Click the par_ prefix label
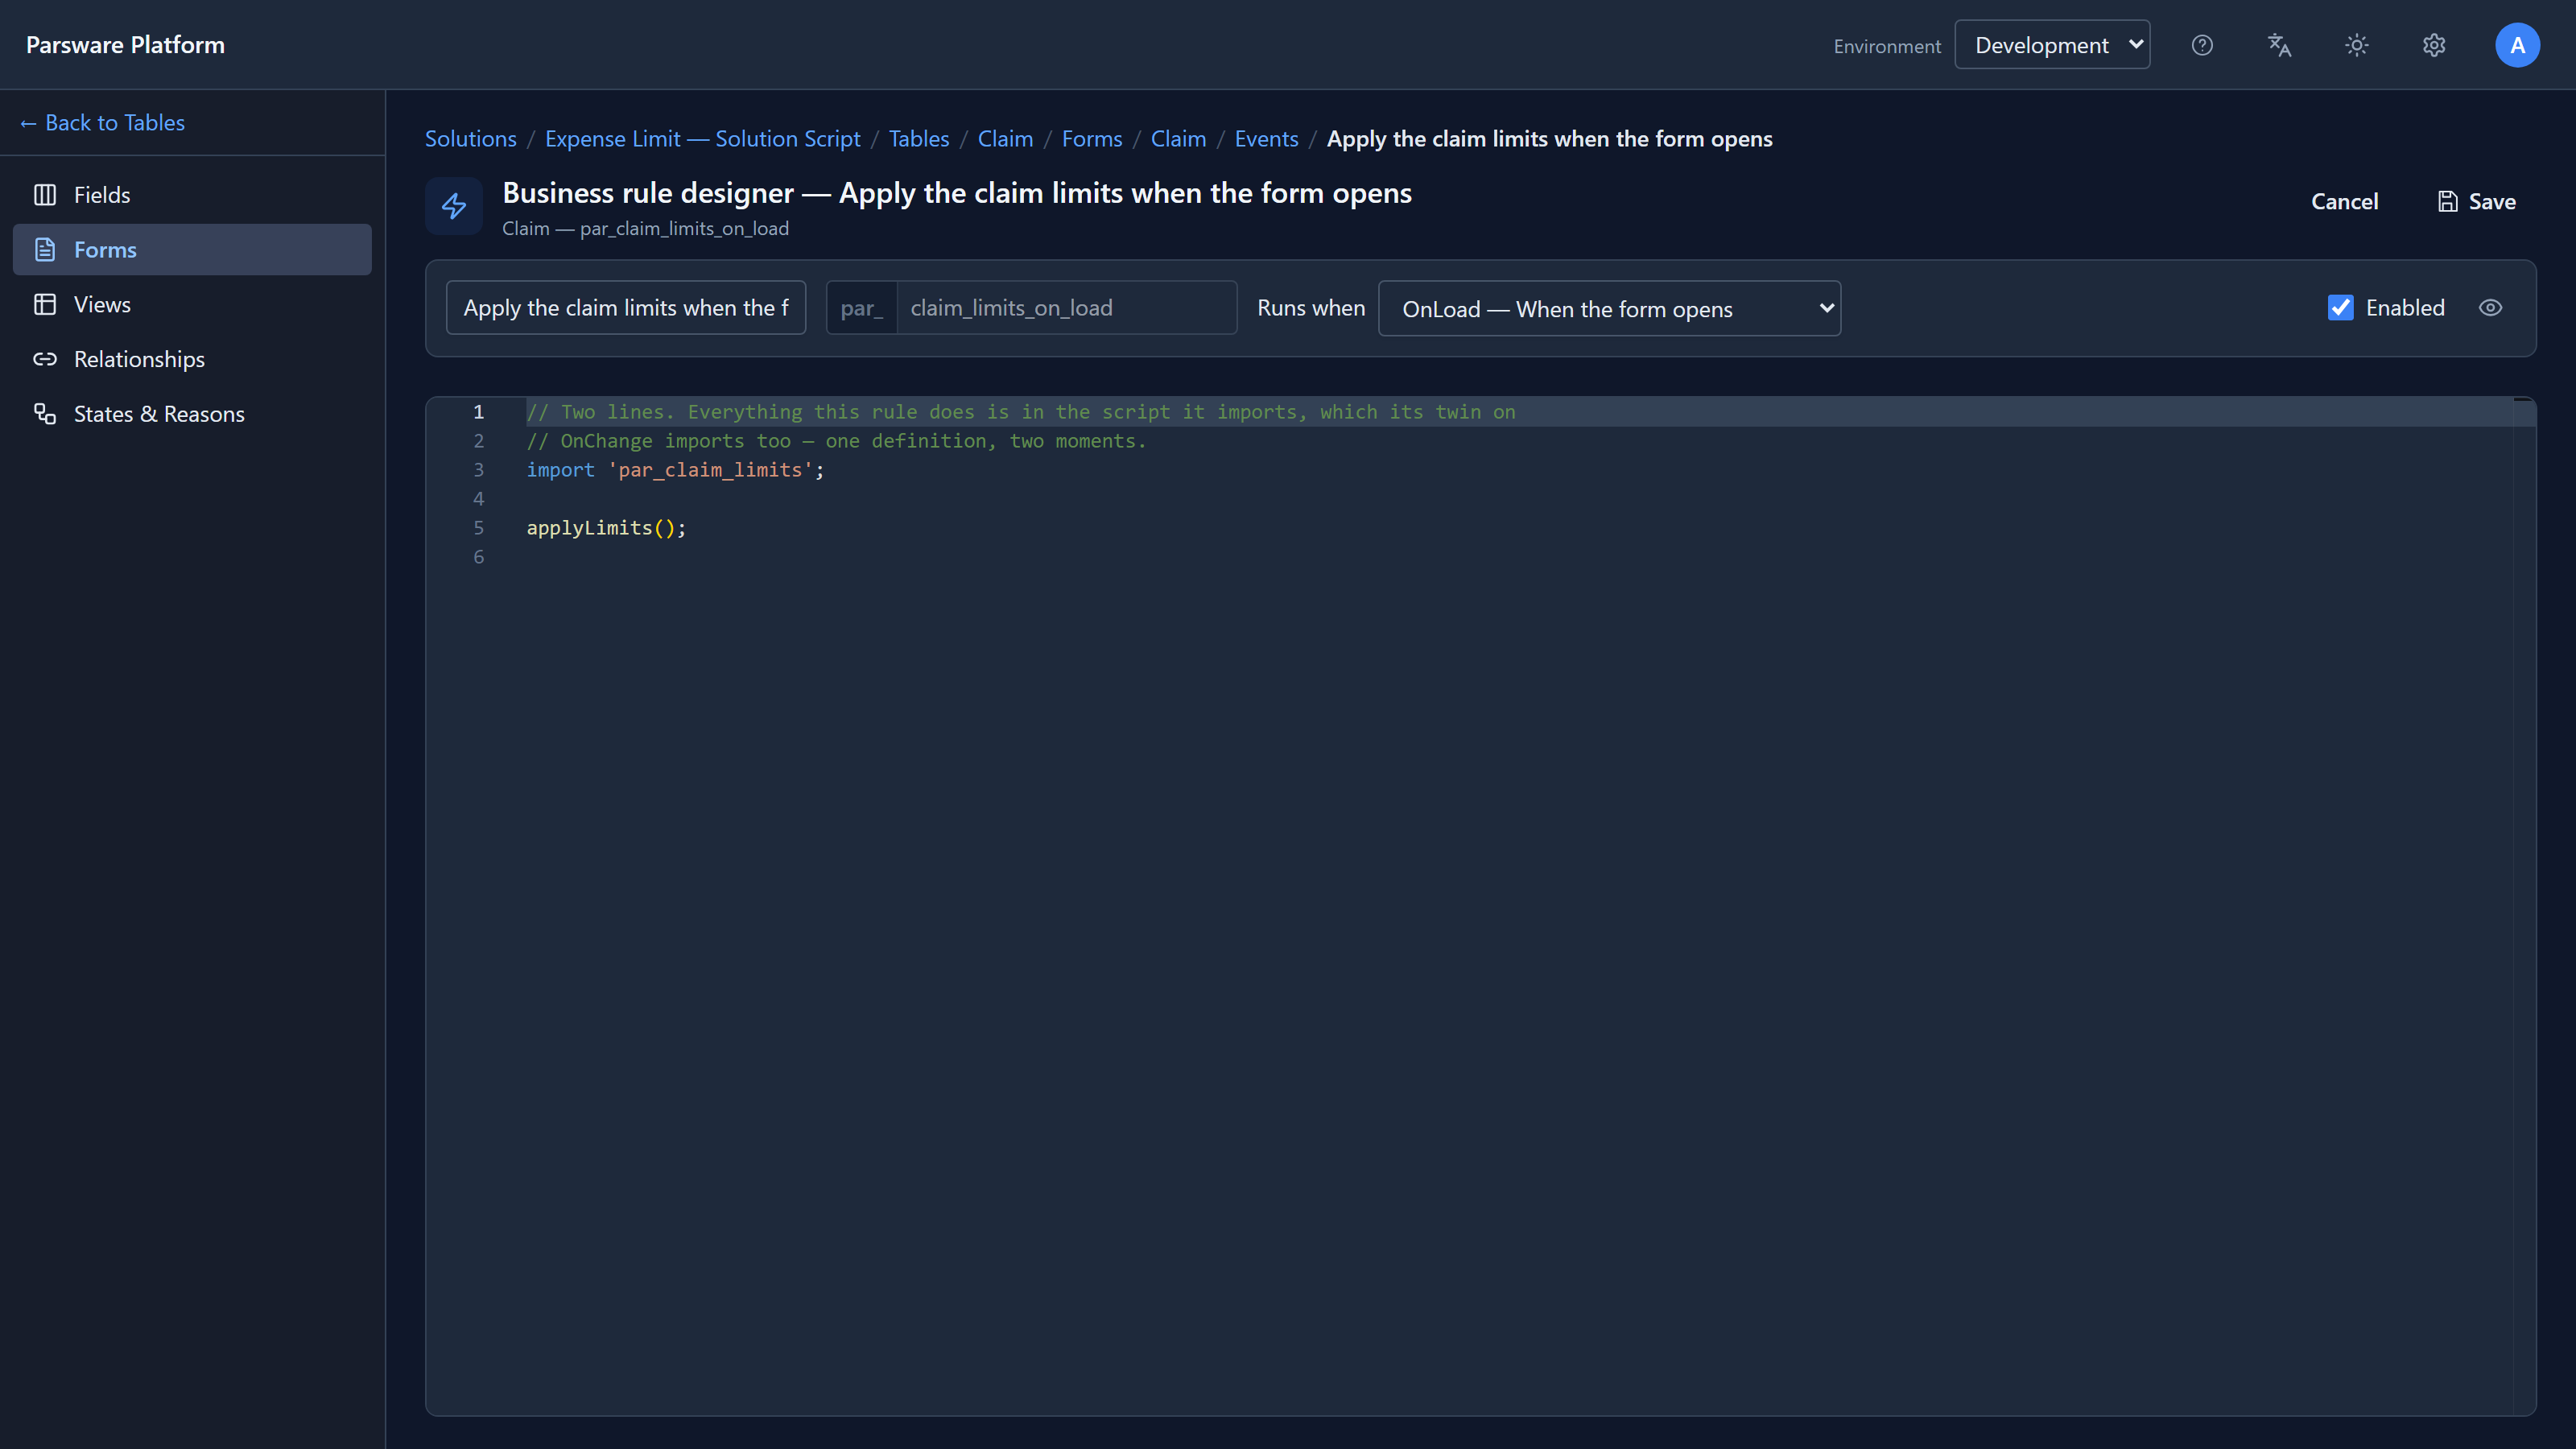The height and width of the screenshot is (1449, 2576). 861,308
